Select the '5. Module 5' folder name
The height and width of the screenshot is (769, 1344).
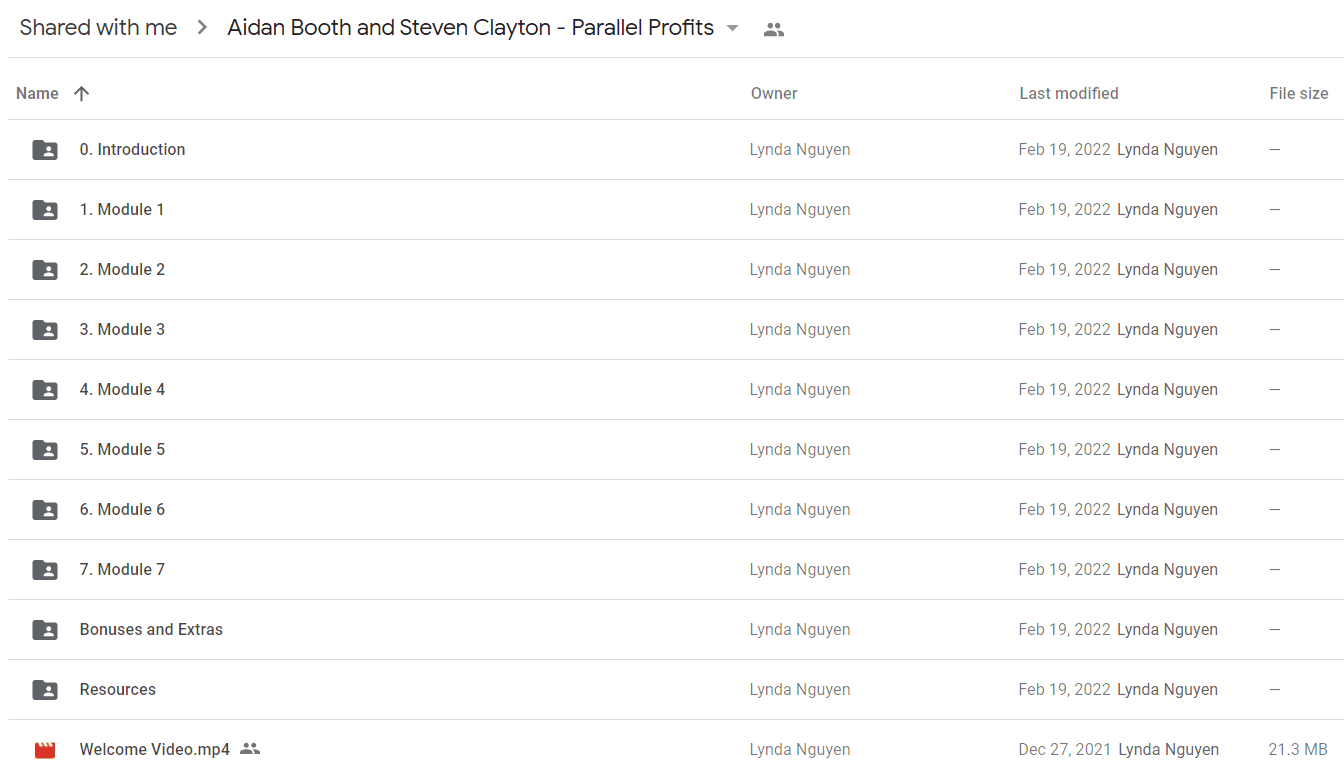[x=122, y=449]
